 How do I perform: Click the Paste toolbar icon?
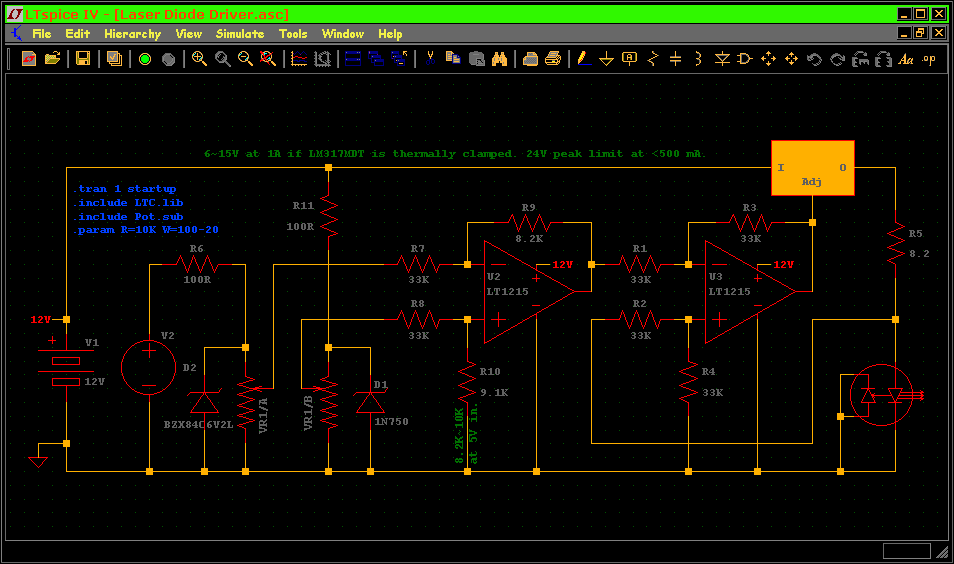477,58
